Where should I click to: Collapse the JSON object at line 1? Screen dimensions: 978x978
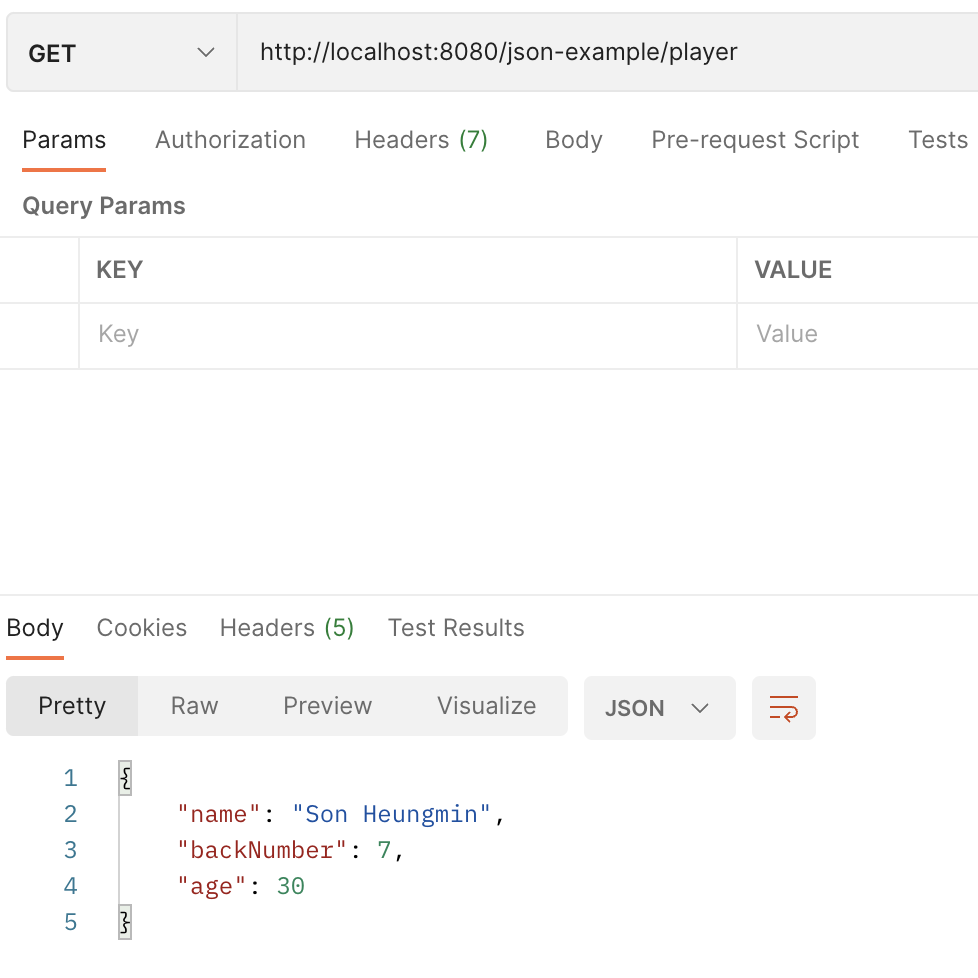124,777
